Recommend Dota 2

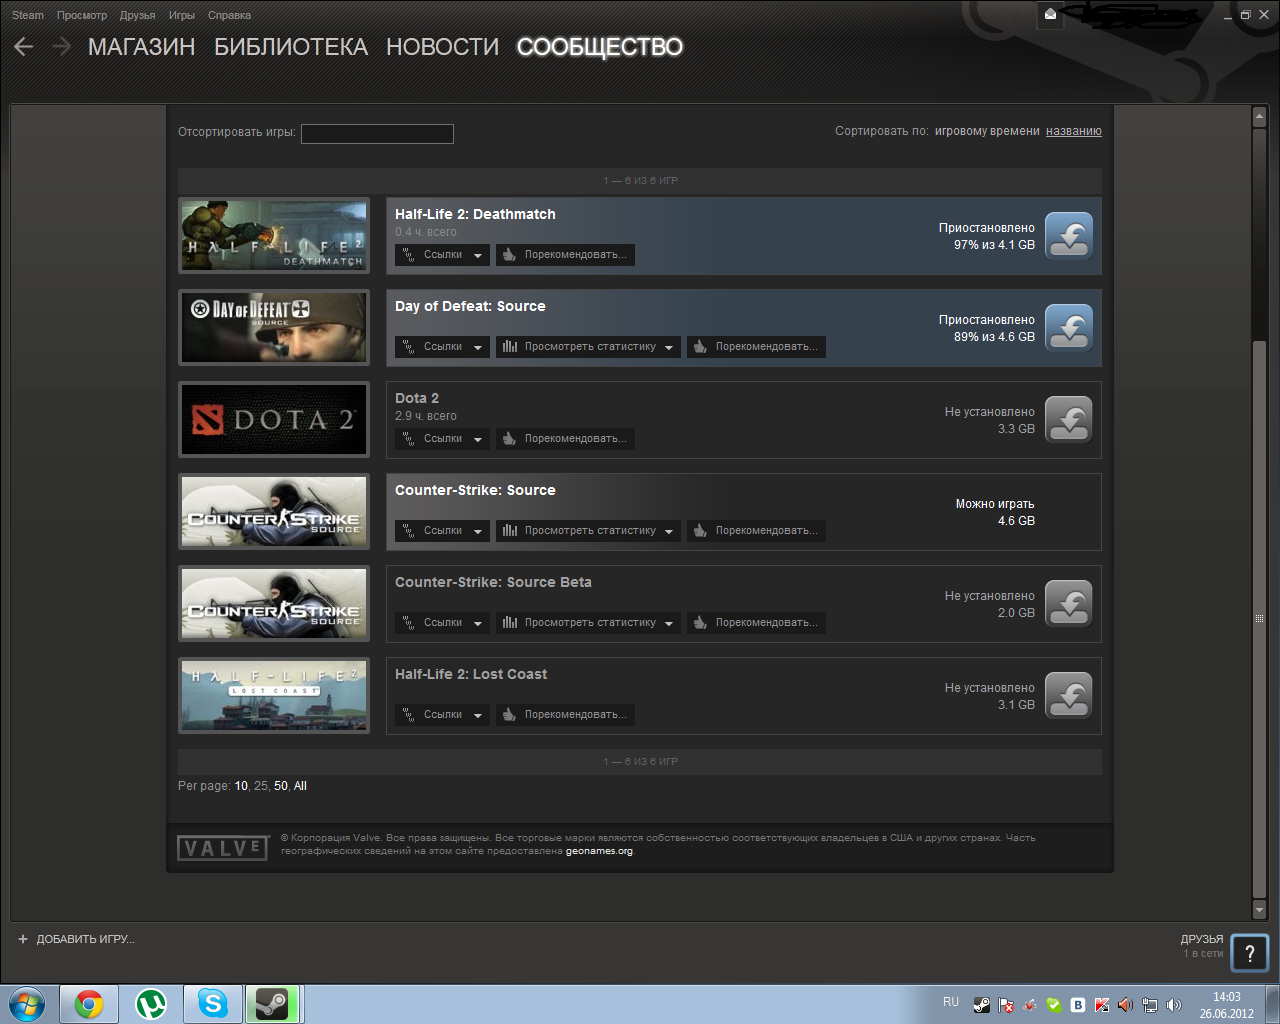[565, 439]
